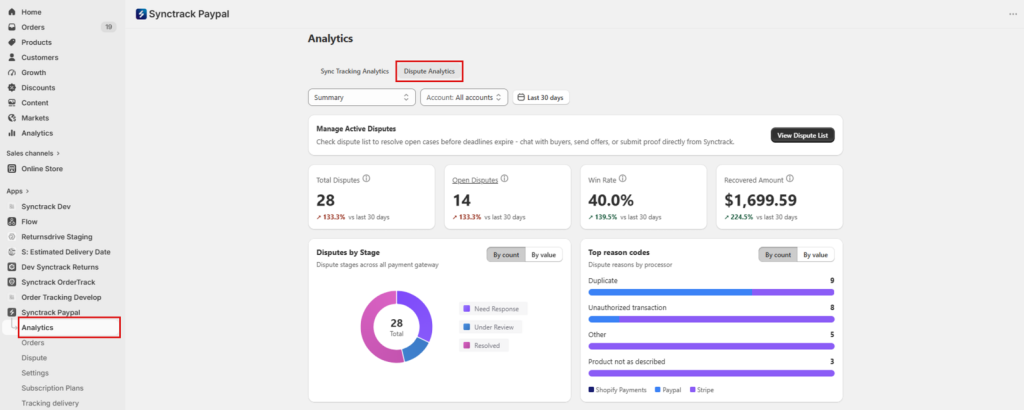This screenshot has width=1024, height=410.
Task: Click the Shopify Payments legend swatch
Action: point(591,390)
